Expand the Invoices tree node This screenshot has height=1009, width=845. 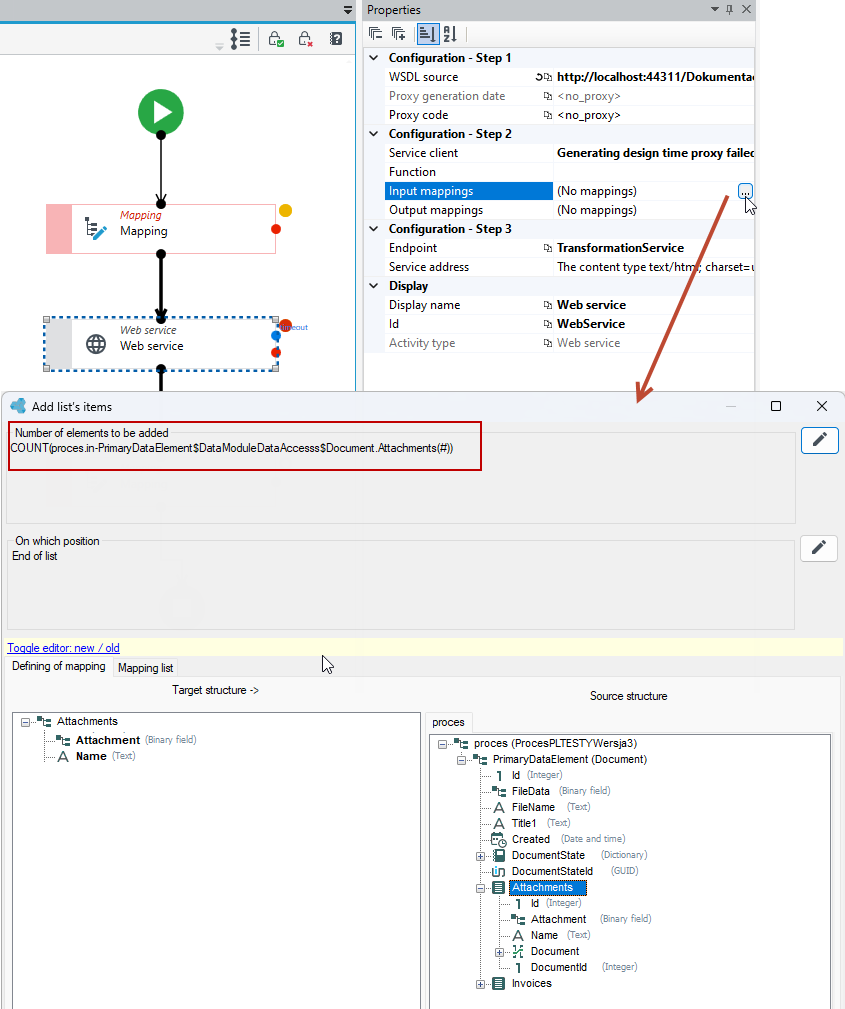480,984
